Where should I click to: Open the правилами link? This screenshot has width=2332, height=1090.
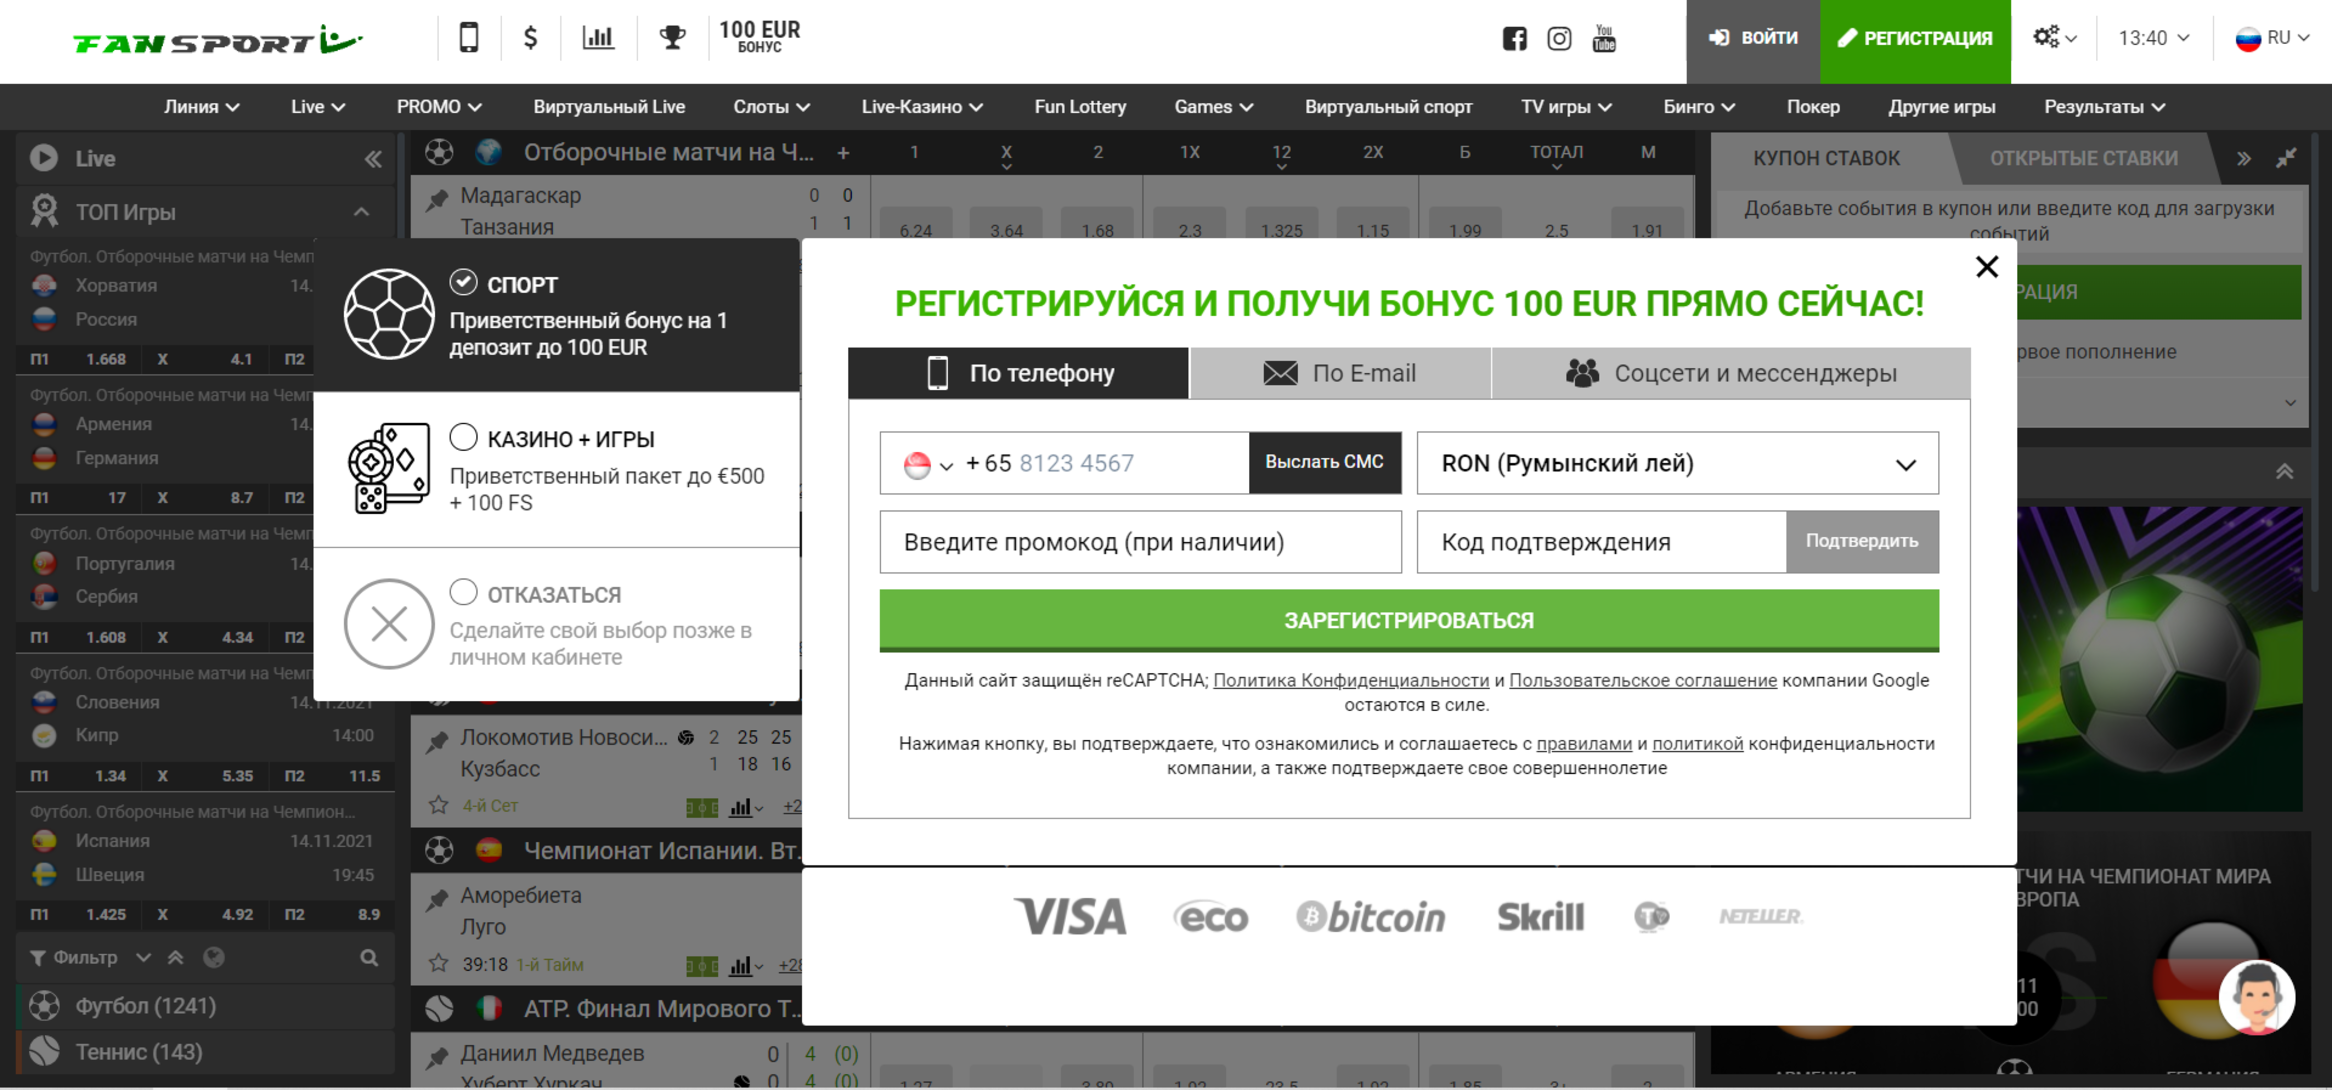[x=1583, y=743]
